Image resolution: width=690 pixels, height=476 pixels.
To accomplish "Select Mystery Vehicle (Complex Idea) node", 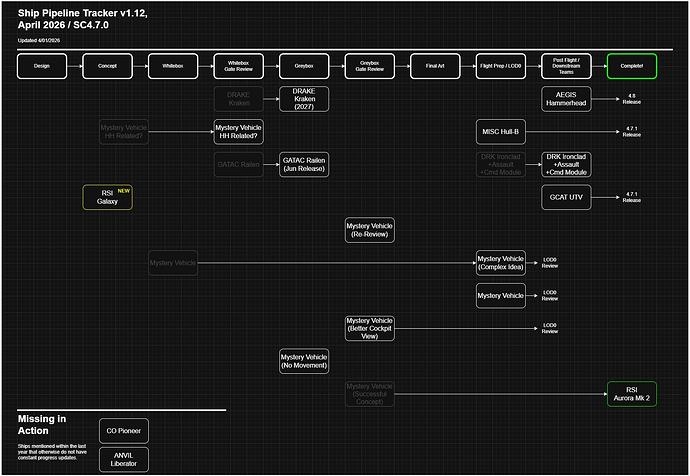I will pos(501,263).
